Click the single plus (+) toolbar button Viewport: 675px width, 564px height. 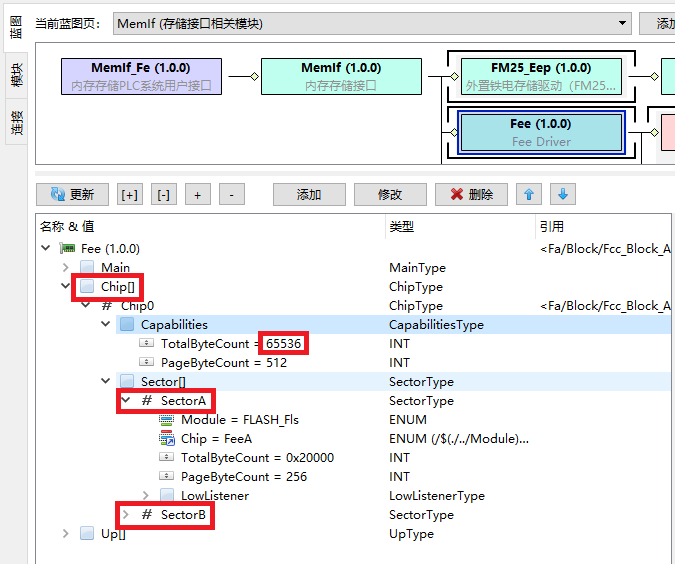point(197,195)
